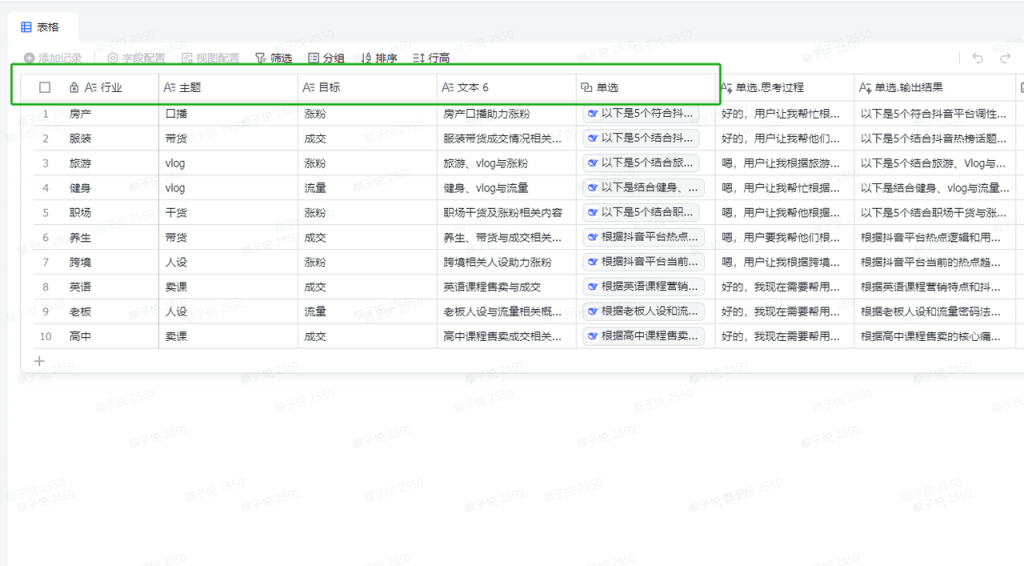This screenshot has width=1024, height=566.
Task: Open the 单选 column header menu
Action: point(607,88)
